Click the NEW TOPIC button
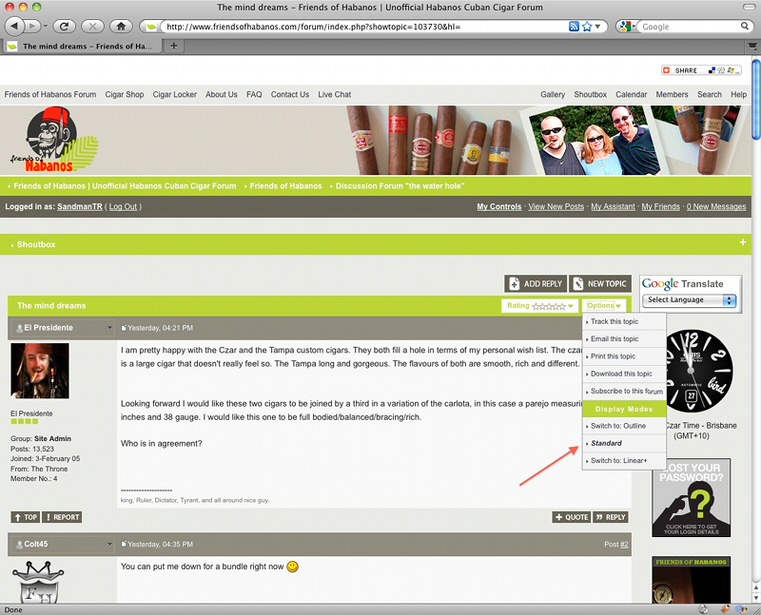Viewport: 761px width, 615px height. (x=600, y=284)
